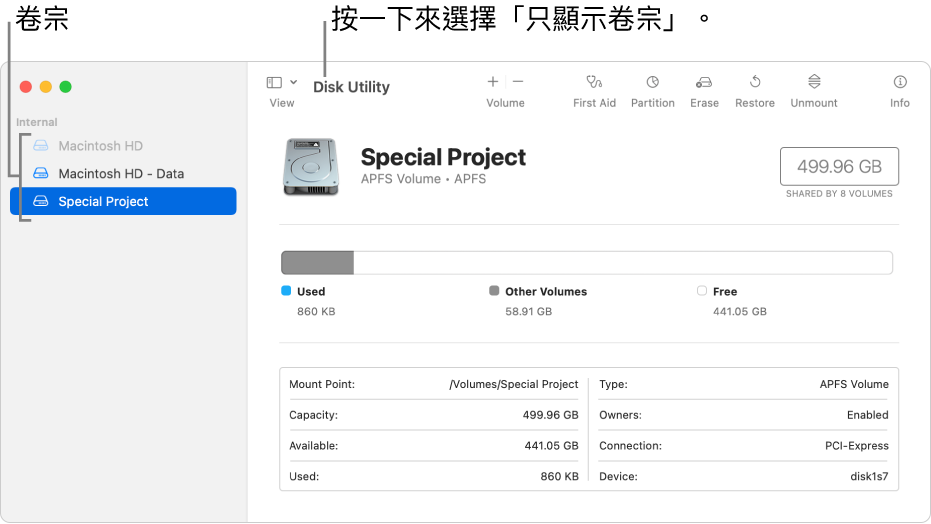Click the '/Volumes/Special Project' mount point value
Screen dimensions: 931x524
514,384
